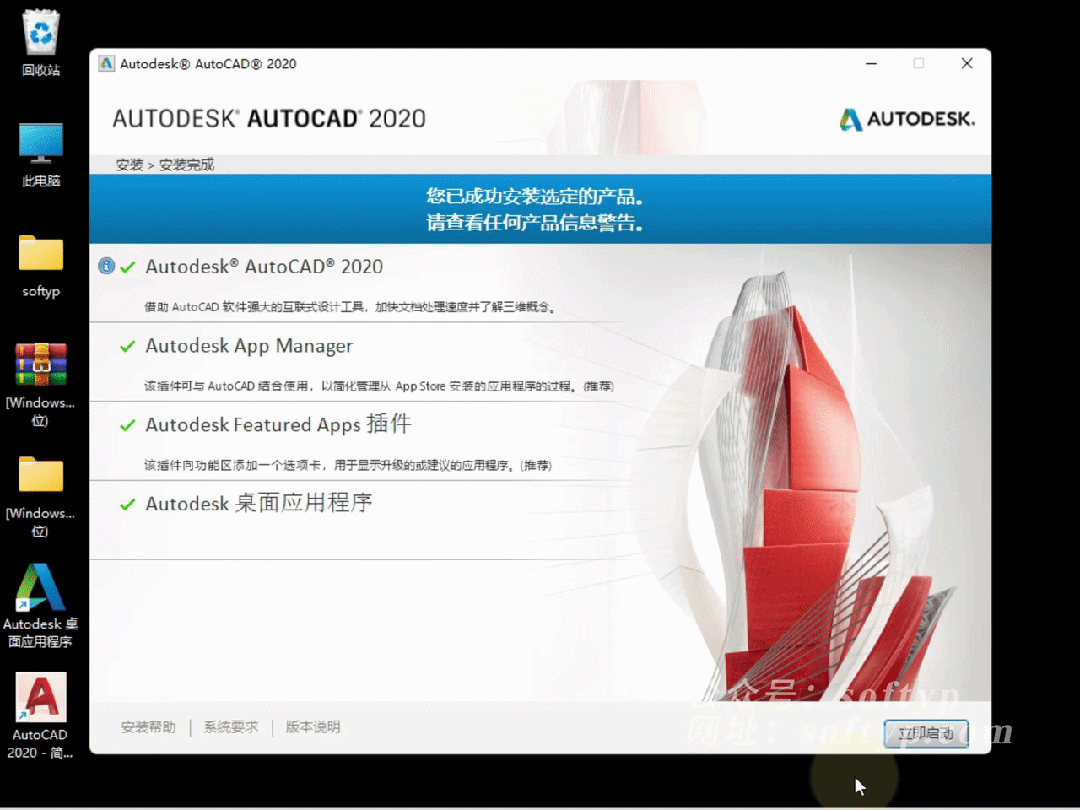Click the App Manager description mentioning App Store
Screen dimensions: 1080x810
tap(379, 386)
